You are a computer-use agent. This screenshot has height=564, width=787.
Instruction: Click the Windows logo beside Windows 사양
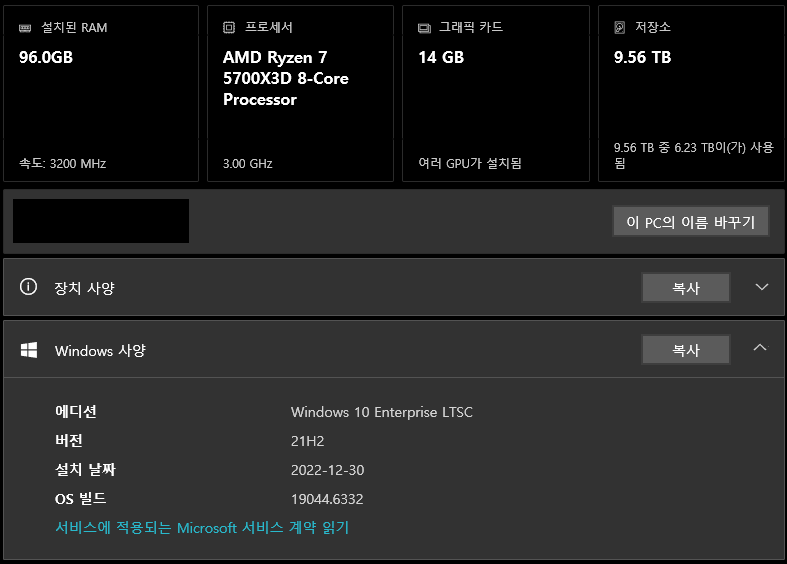coord(29,350)
